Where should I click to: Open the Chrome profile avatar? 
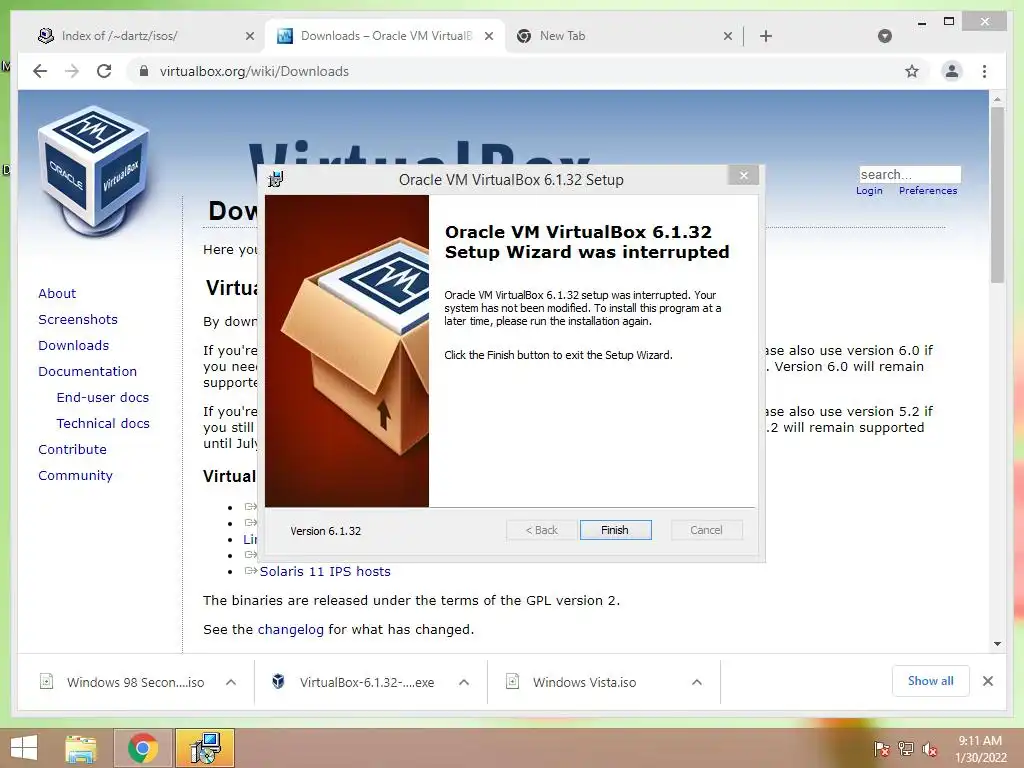point(952,71)
